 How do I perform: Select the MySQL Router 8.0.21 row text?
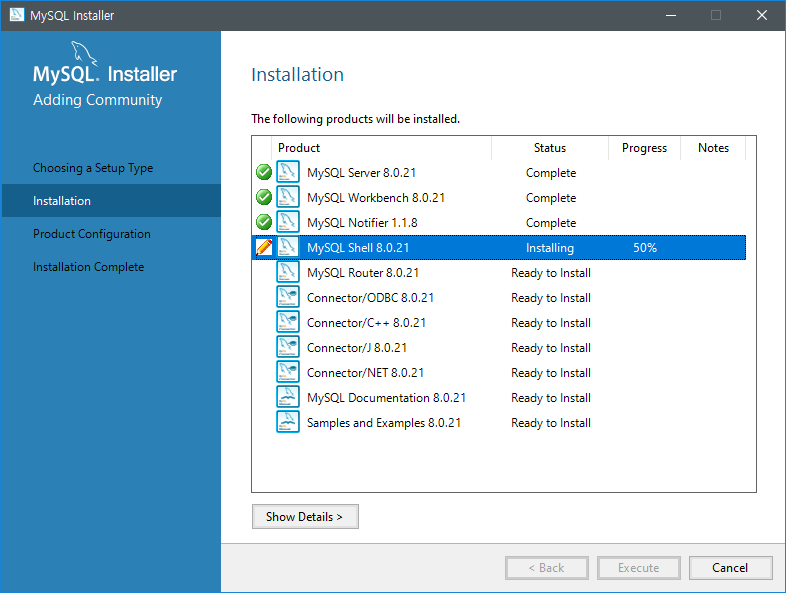[363, 273]
